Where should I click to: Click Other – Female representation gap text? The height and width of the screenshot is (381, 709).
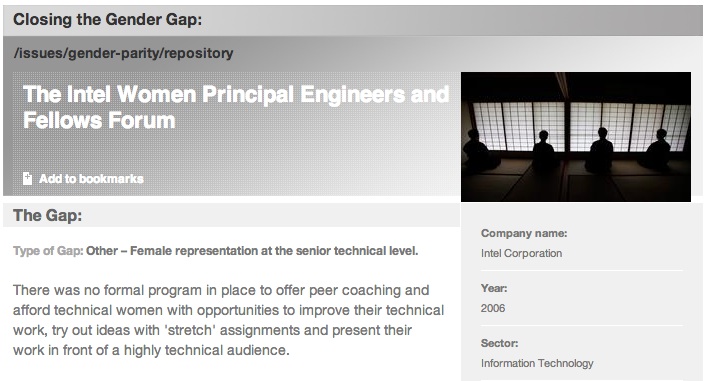tap(252, 251)
